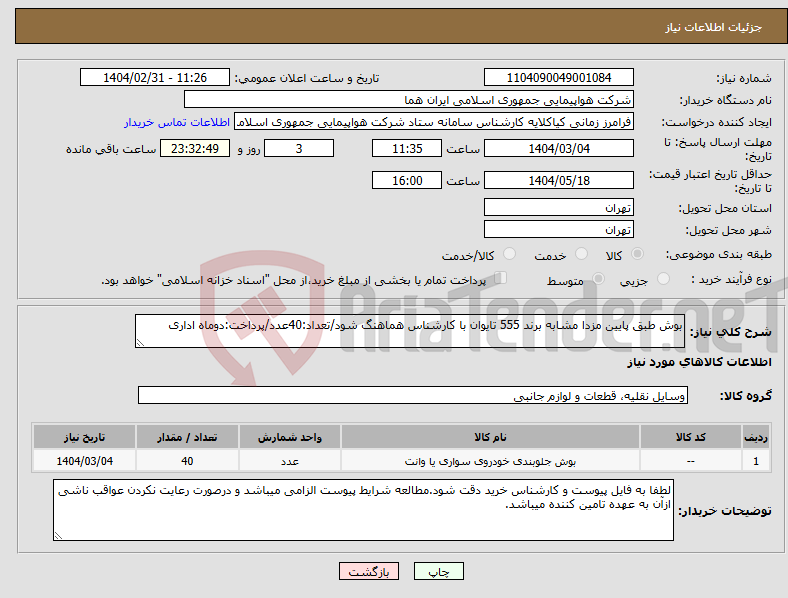Click the گروه کالا field

[413, 395]
